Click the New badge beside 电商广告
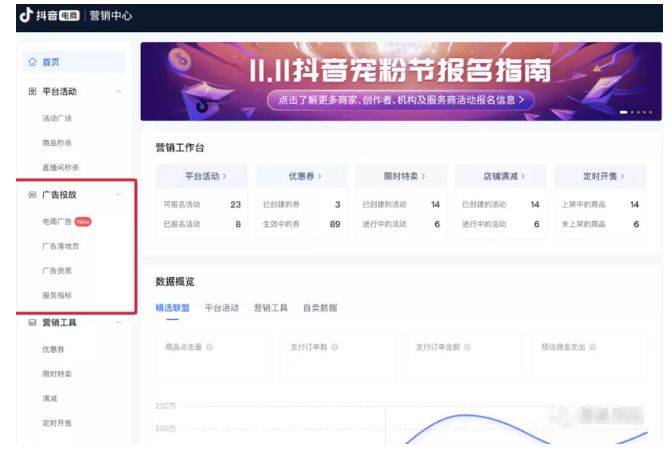 (x=83, y=222)
